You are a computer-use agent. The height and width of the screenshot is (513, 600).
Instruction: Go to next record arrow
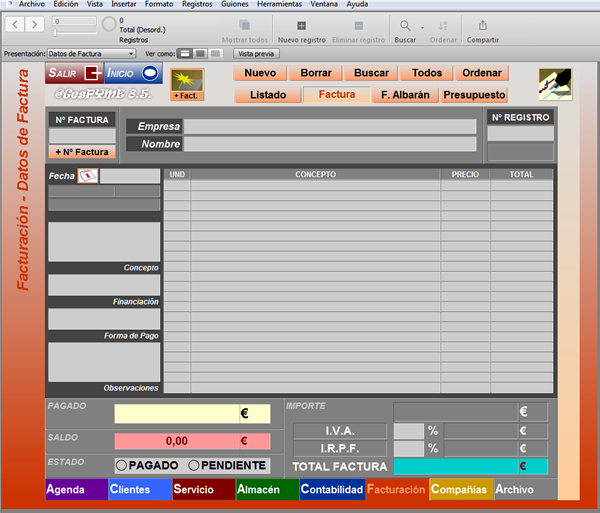35,24
